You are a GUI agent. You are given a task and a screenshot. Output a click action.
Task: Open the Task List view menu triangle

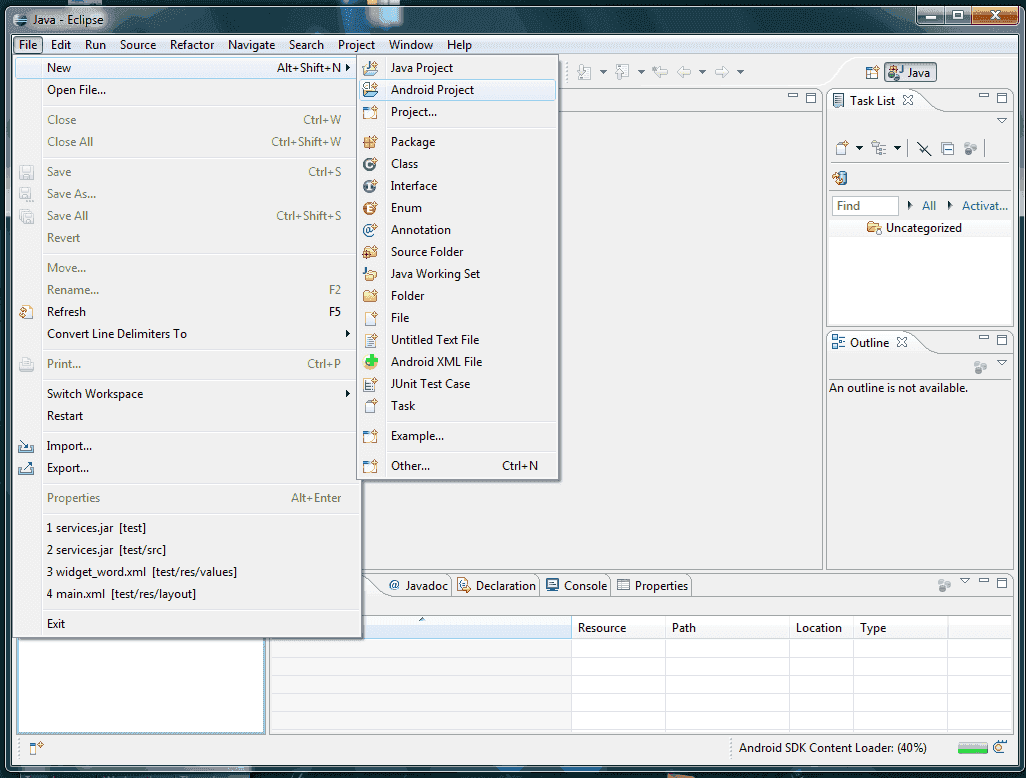pyautogui.click(x=1002, y=120)
